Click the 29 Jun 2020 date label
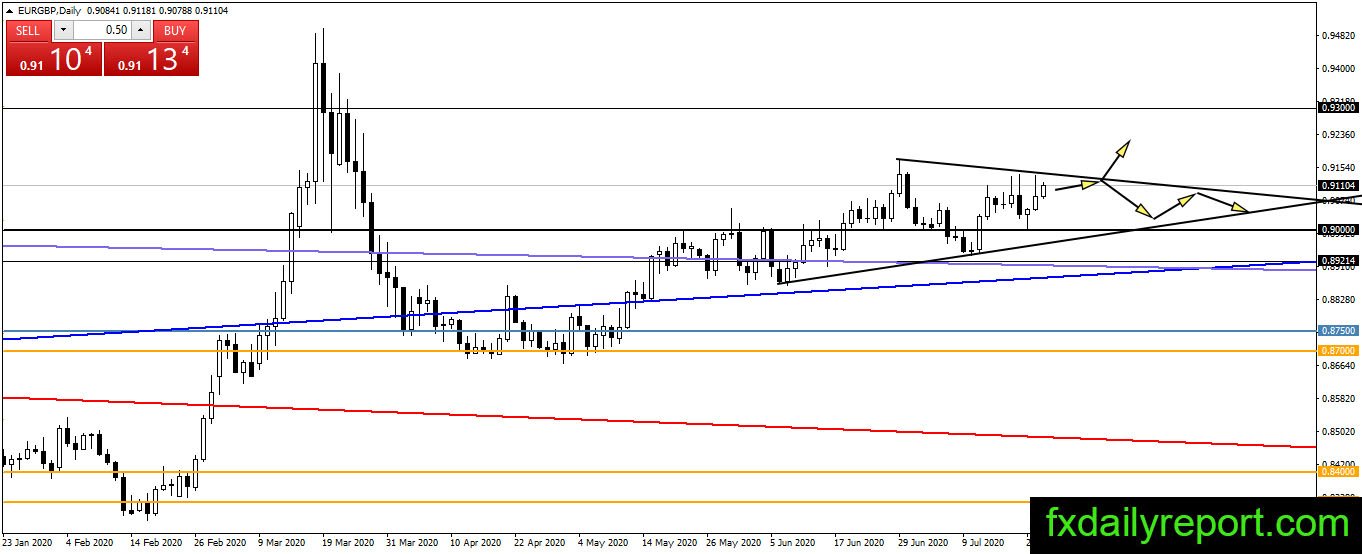Viewport: 1362px width, 554px height. click(924, 543)
